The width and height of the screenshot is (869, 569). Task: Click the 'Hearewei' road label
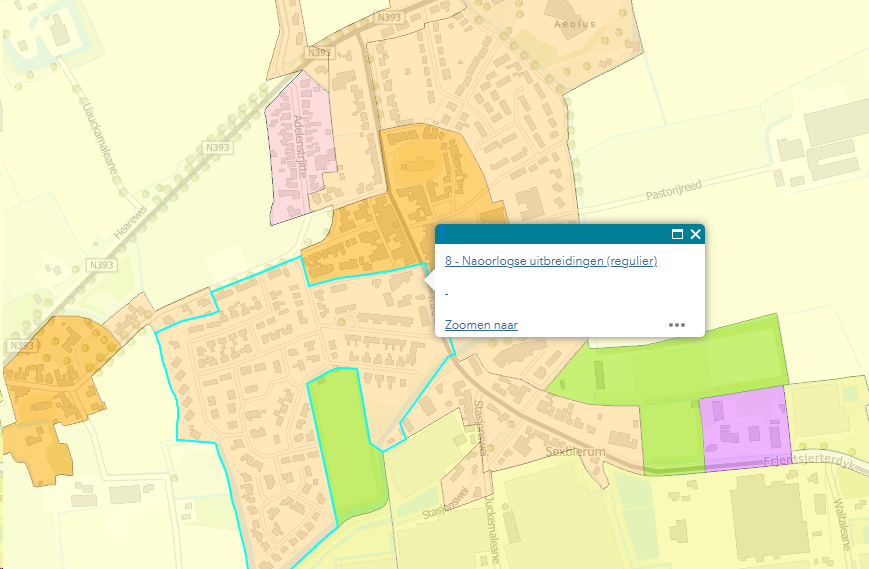click(130, 222)
